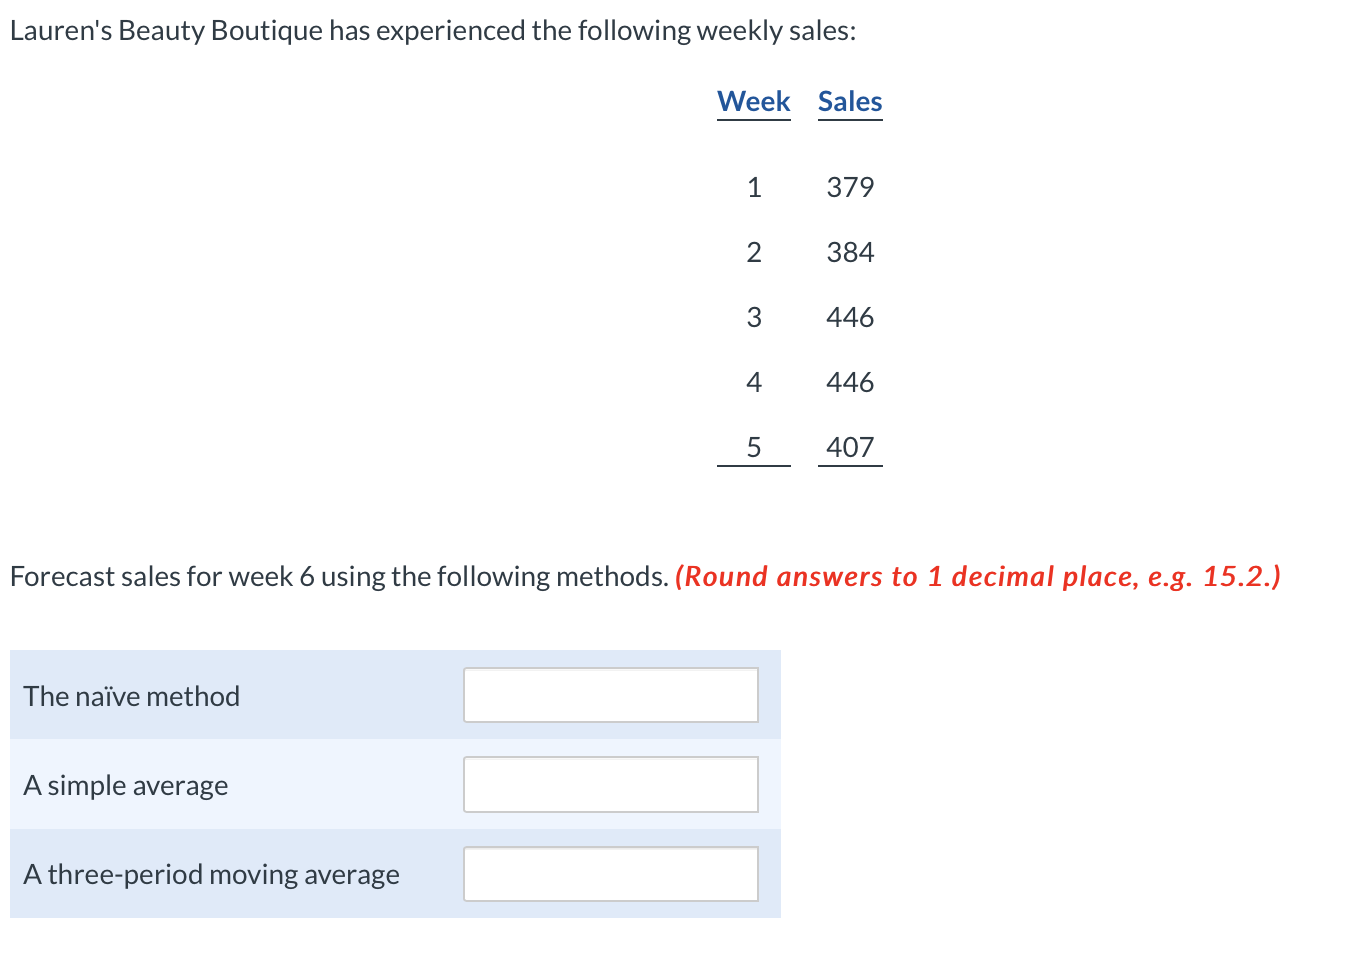Click the naïve method answer input box
The width and height of the screenshot is (1348, 962).
tap(611, 695)
